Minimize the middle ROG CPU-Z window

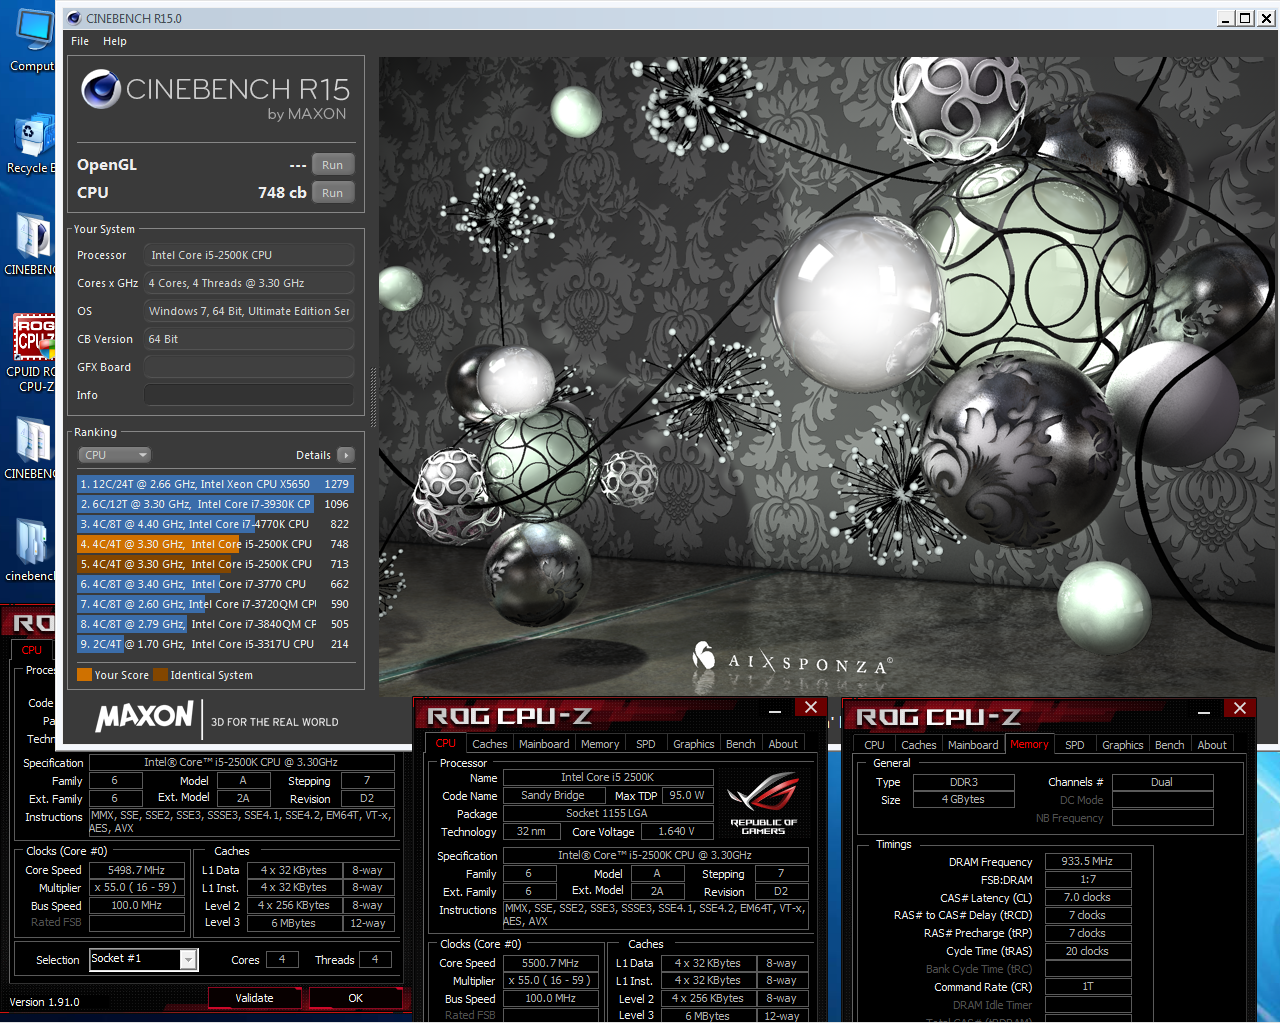(x=775, y=709)
